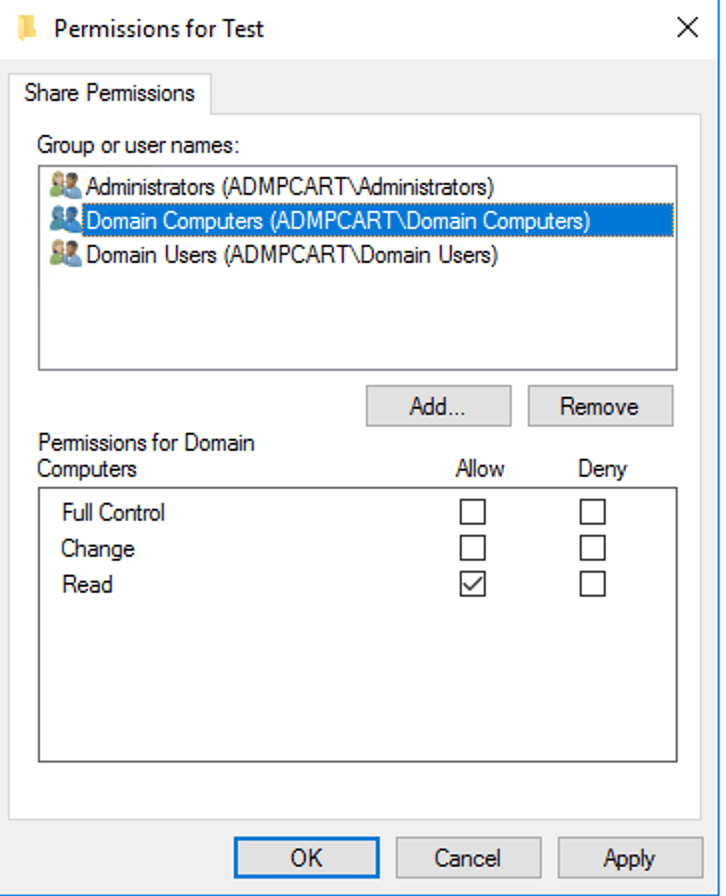Close the Permissions for Test dialog
Image resolution: width=726 pixels, height=896 pixels.
tap(687, 28)
